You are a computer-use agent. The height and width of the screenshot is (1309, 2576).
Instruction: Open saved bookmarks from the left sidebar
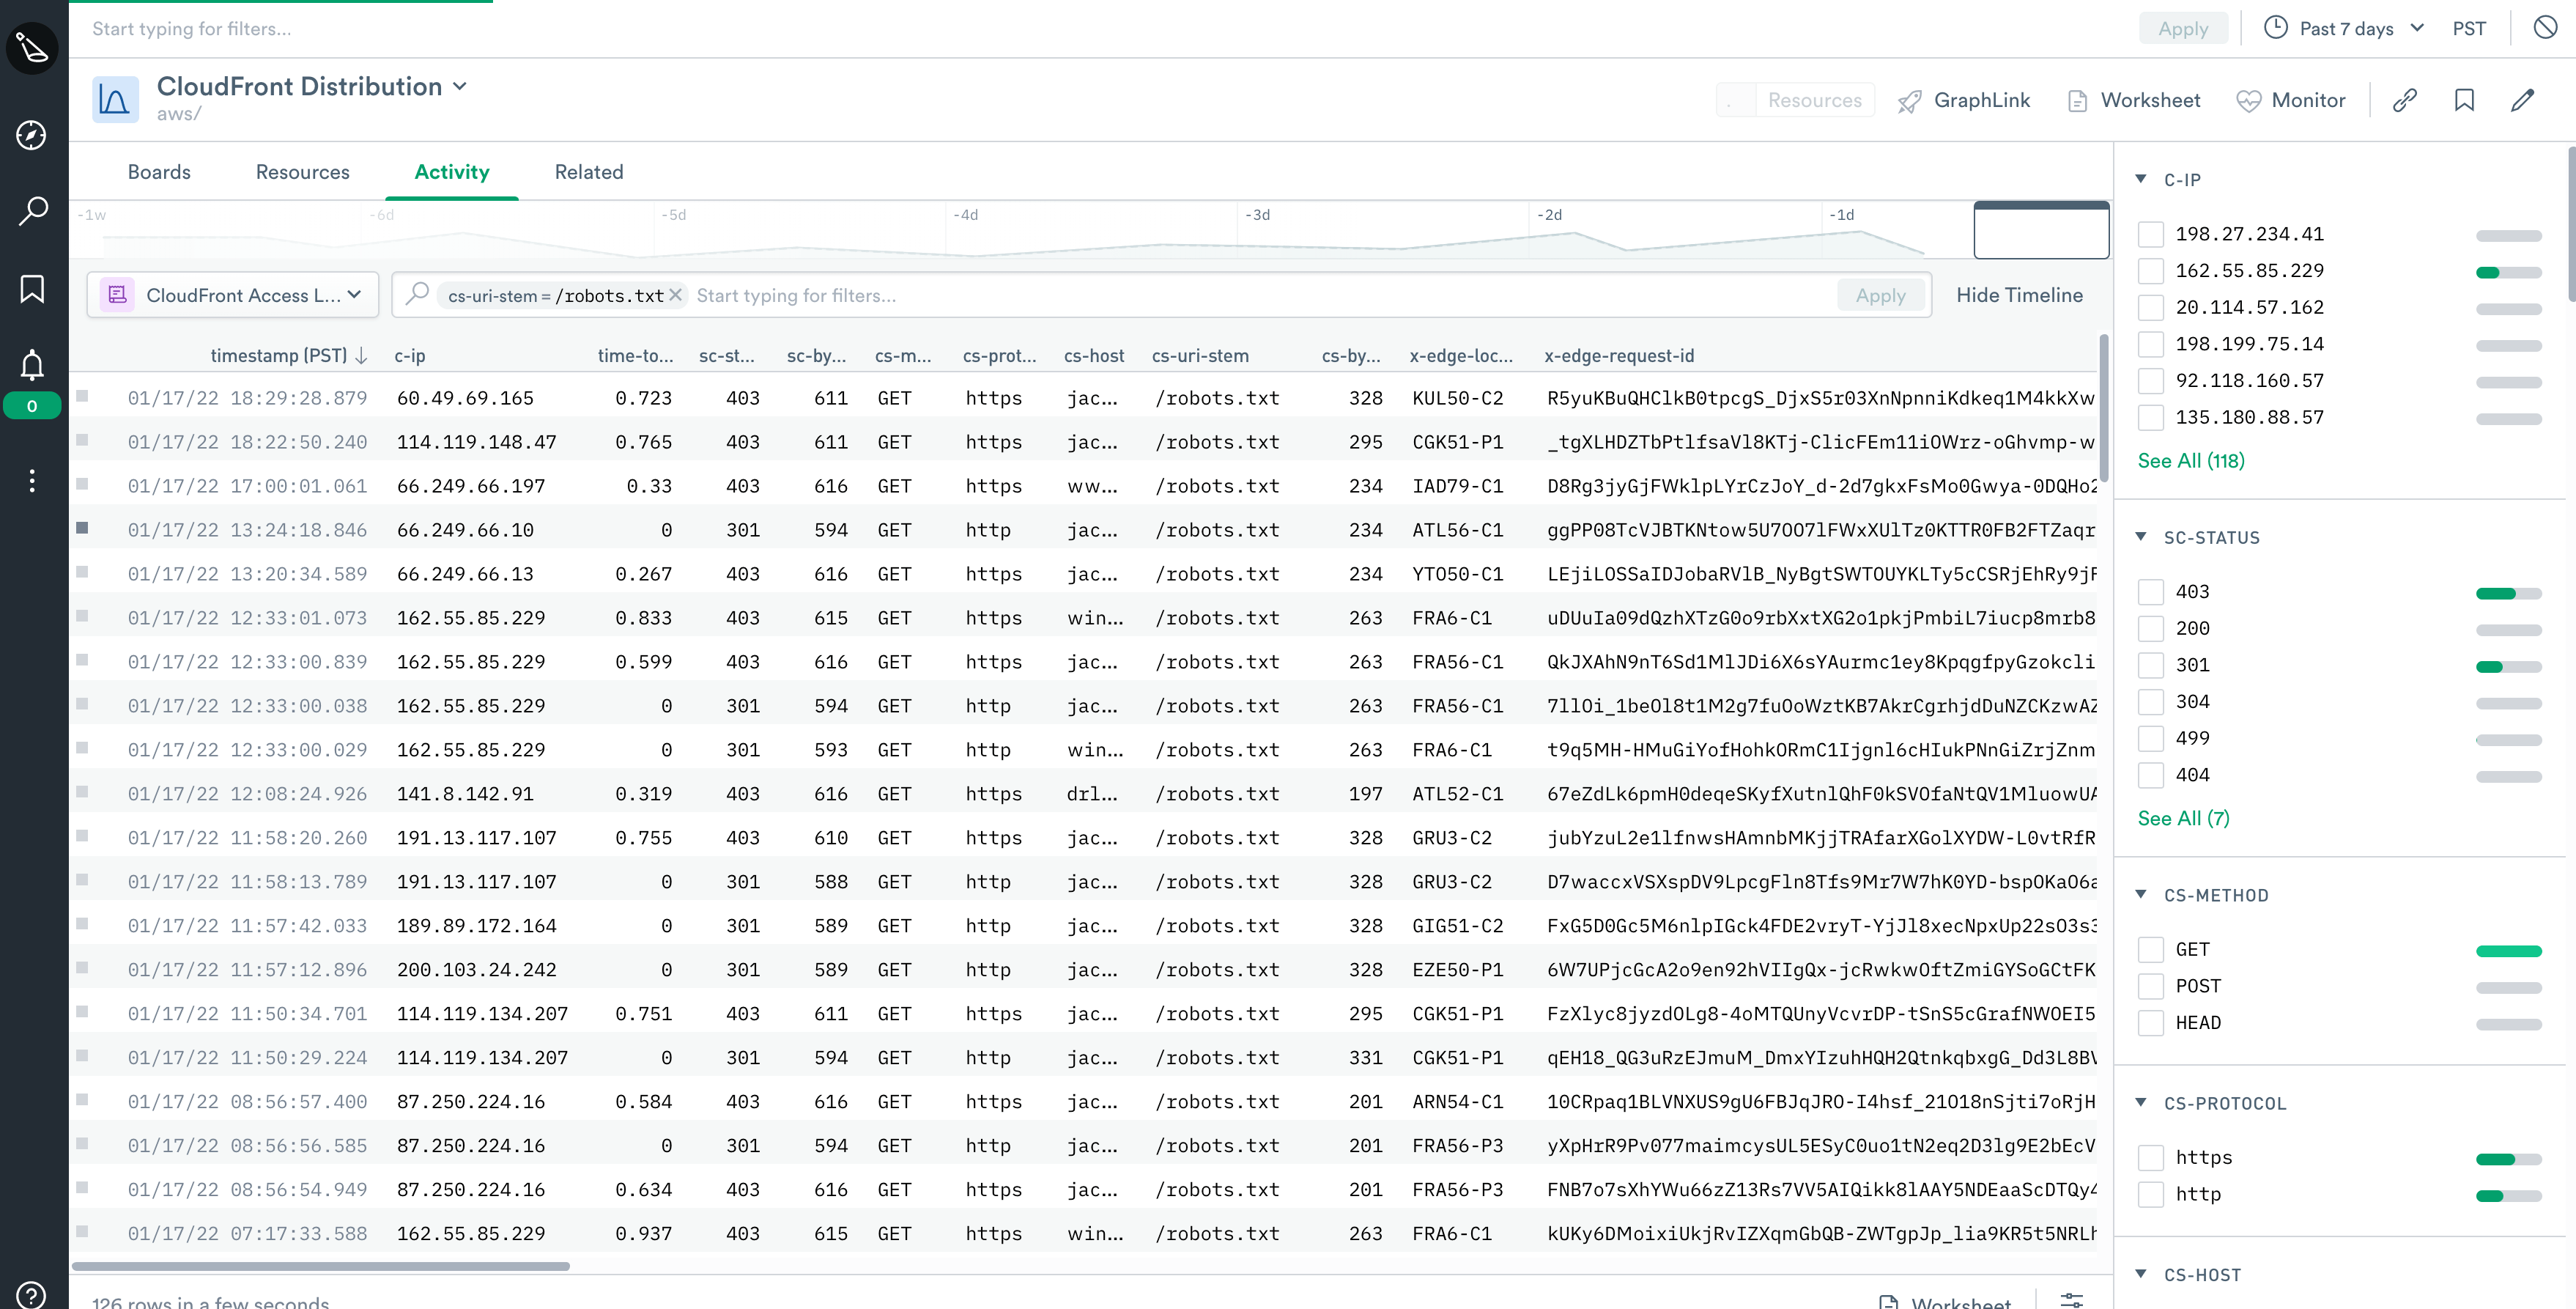(x=32, y=289)
